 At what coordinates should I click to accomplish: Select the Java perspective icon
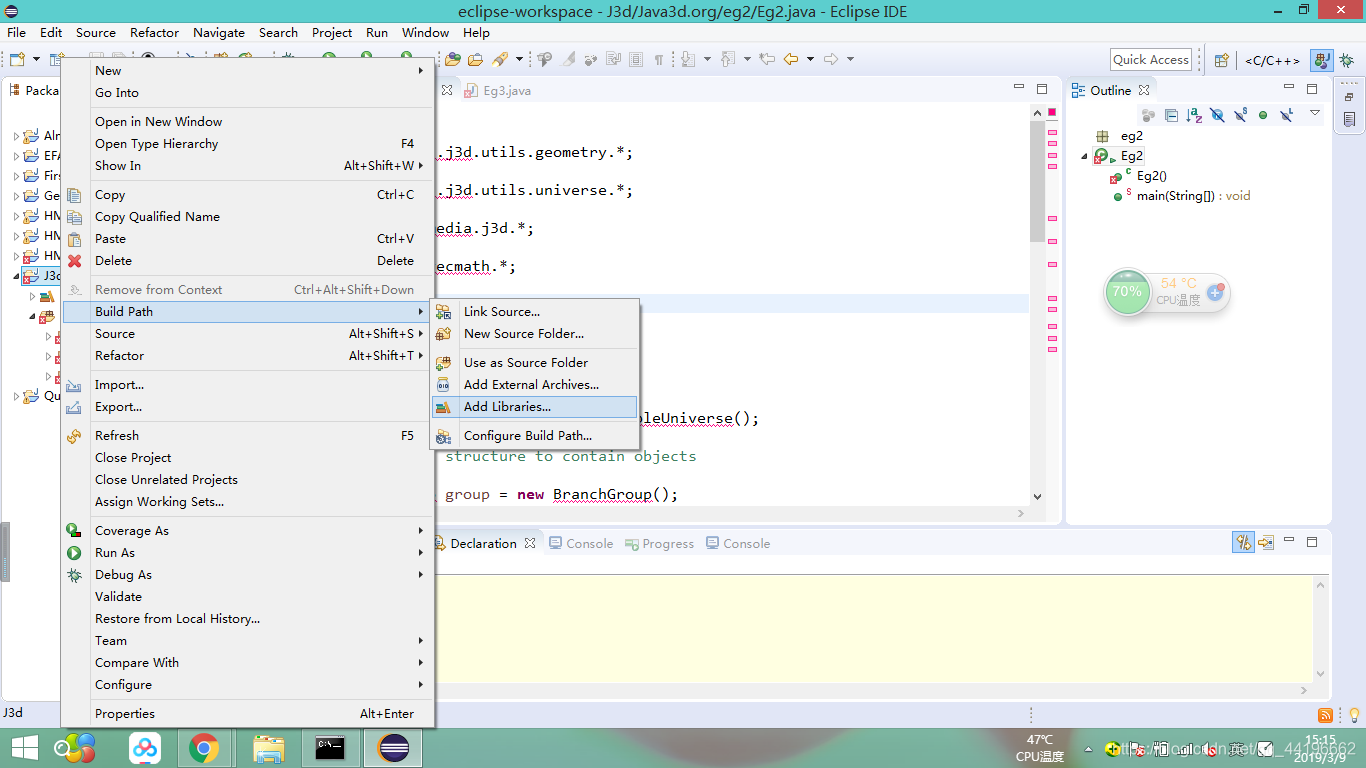(1322, 60)
